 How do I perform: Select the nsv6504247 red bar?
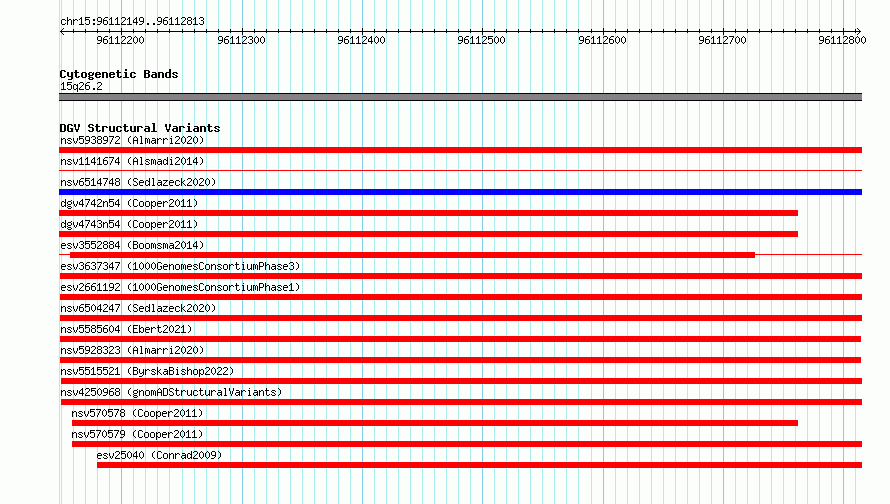point(460,318)
